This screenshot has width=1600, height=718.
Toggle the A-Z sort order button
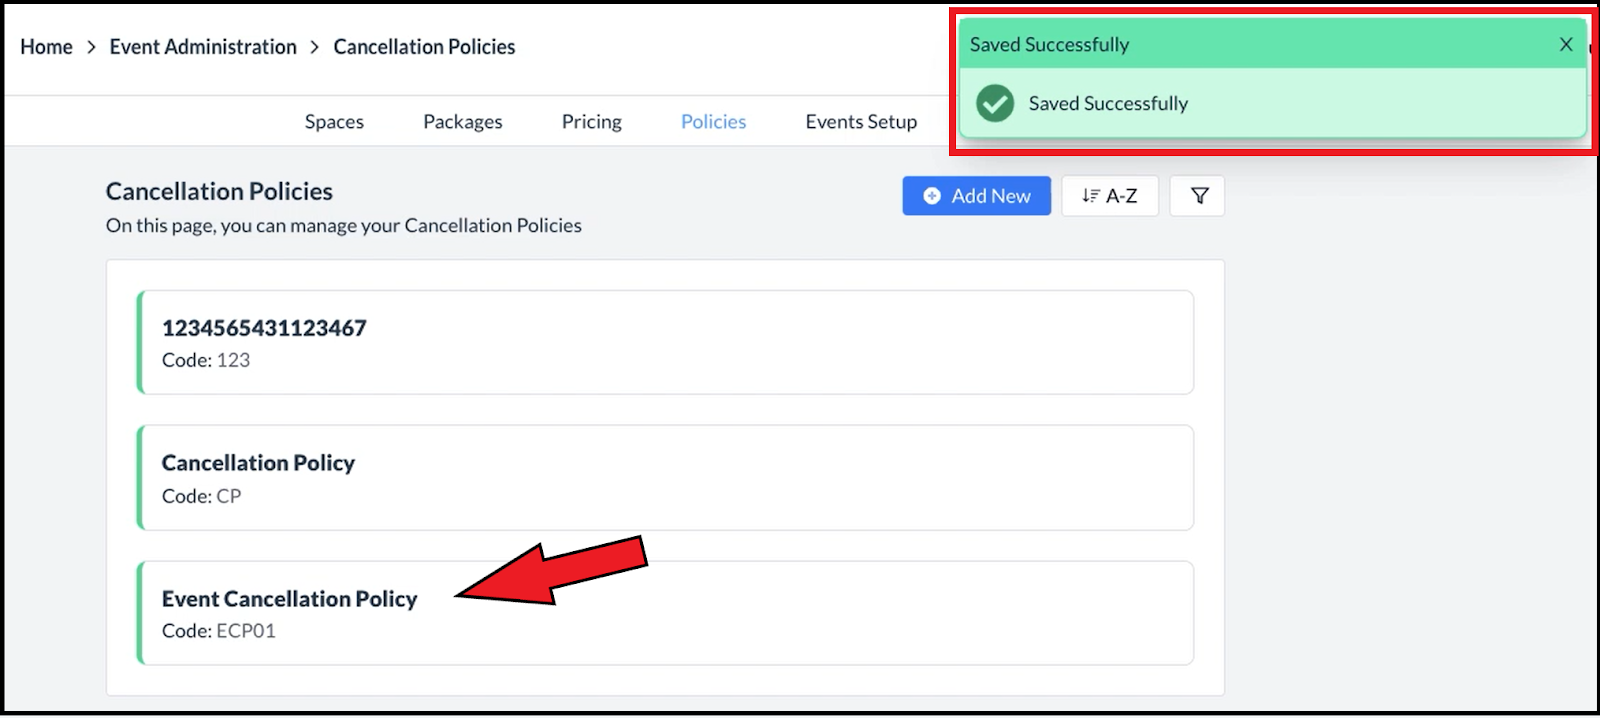[1110, 196]
